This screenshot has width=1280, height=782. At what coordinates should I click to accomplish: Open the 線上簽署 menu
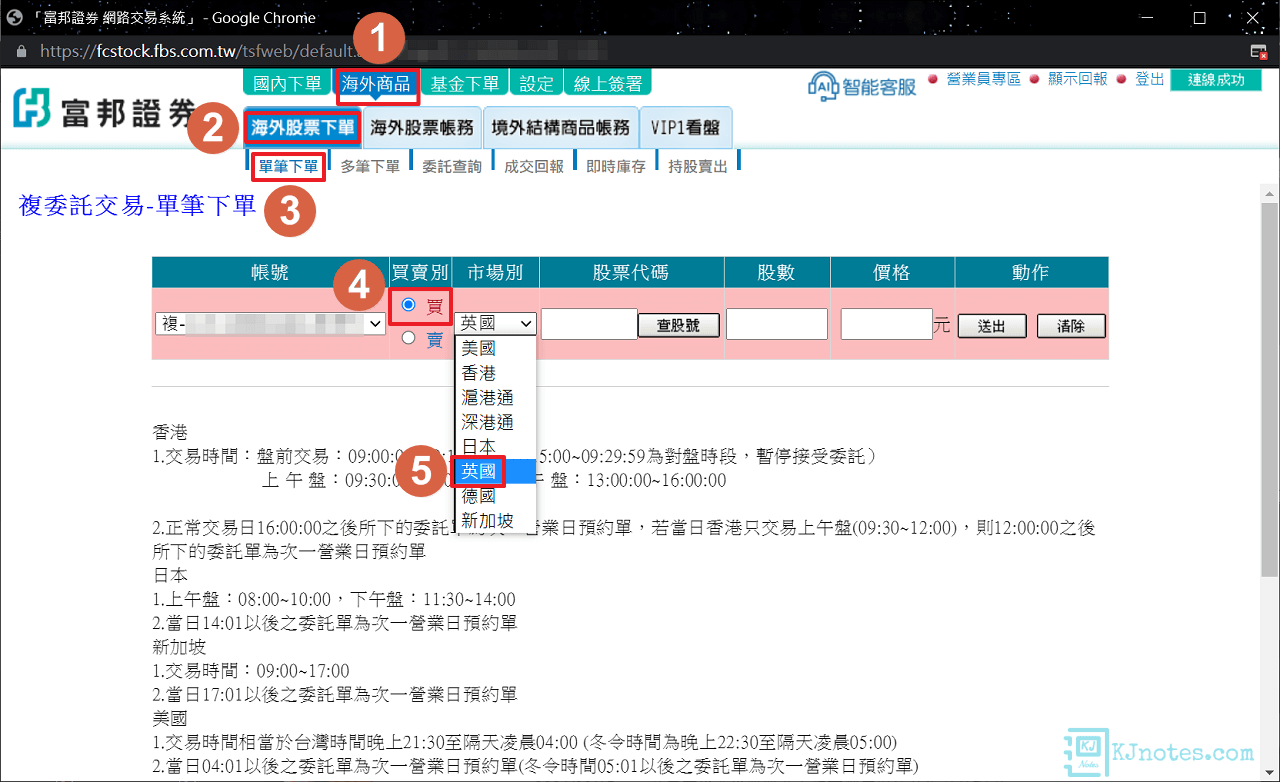click(608, 83)
